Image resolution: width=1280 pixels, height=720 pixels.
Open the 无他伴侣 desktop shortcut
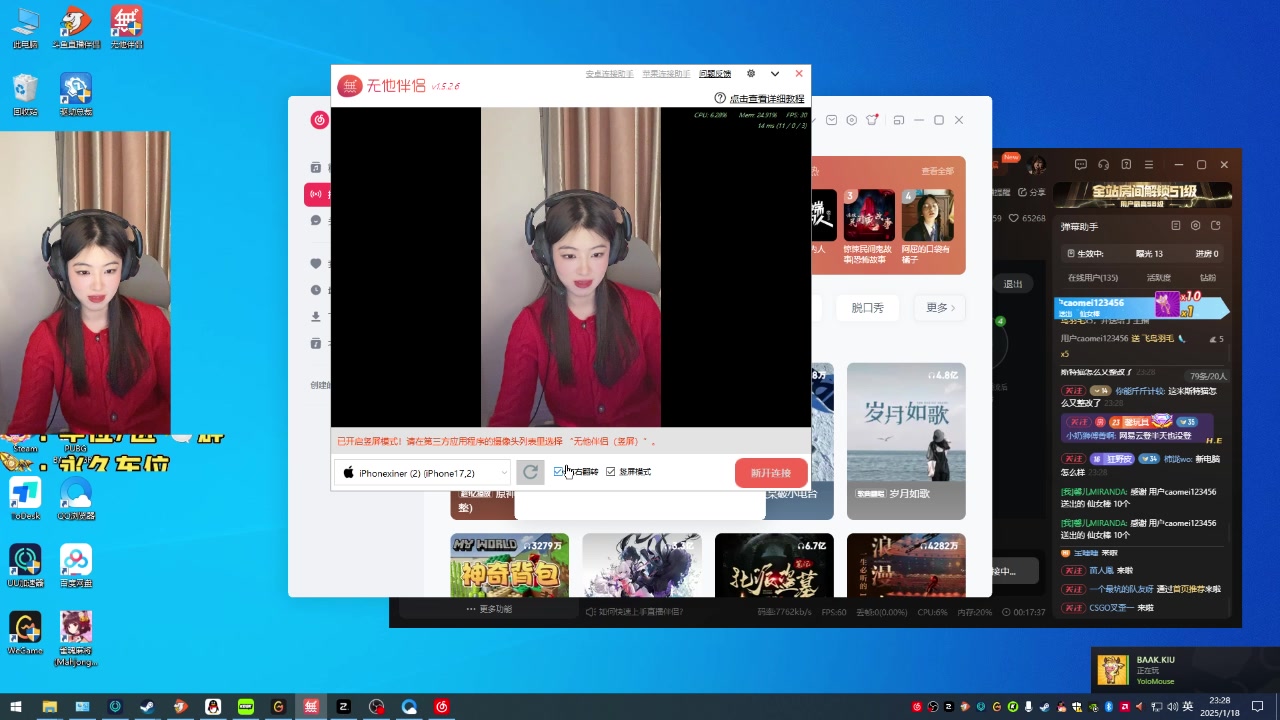pos(126,28)
